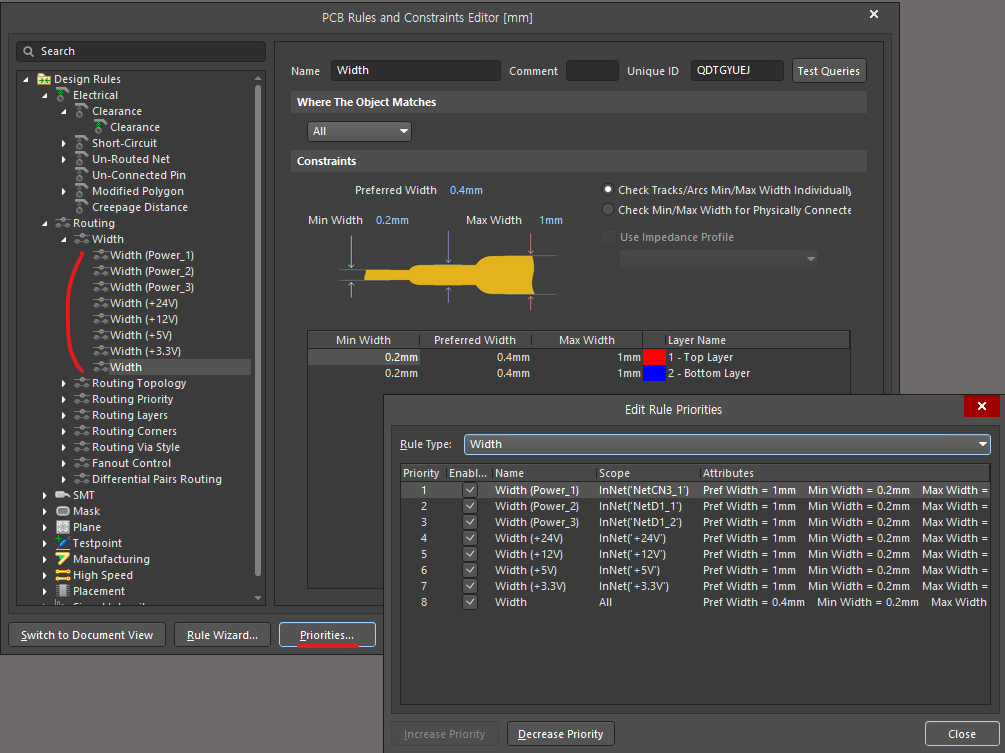Click the Design Rules folder icon
Image resolution: width=1005 pixels, height=753 pixels.
coord(44,79)
